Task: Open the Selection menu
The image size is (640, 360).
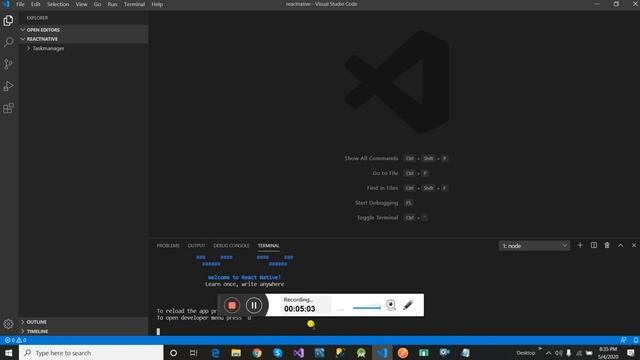Action: point(58,4)
